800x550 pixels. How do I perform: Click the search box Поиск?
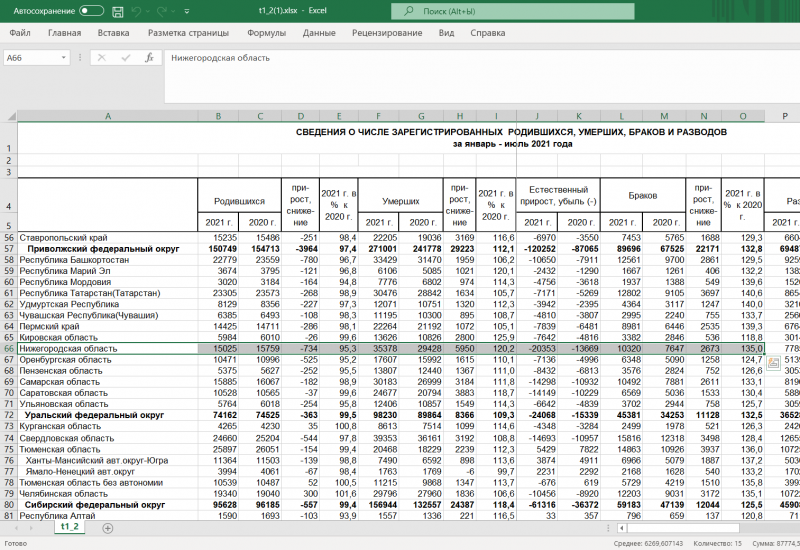click(513, 11)
